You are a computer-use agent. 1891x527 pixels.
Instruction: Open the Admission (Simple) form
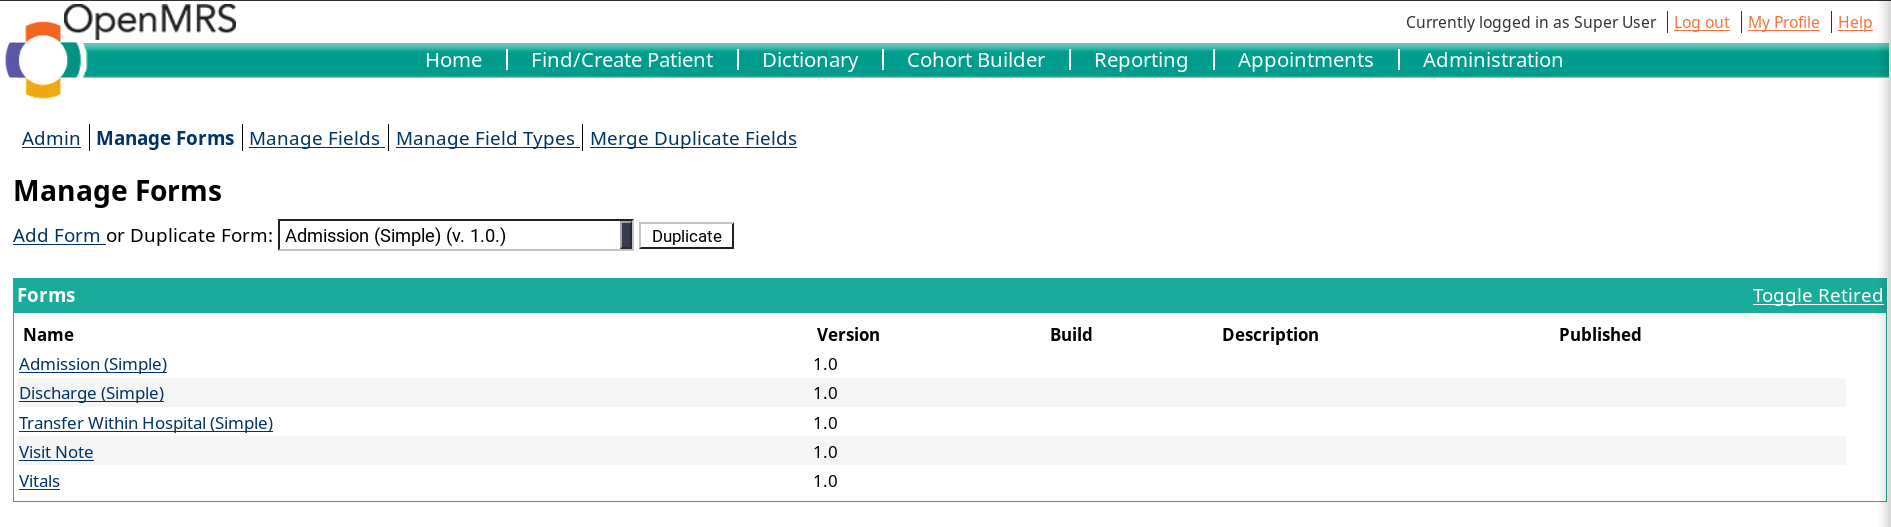point(93,364)
